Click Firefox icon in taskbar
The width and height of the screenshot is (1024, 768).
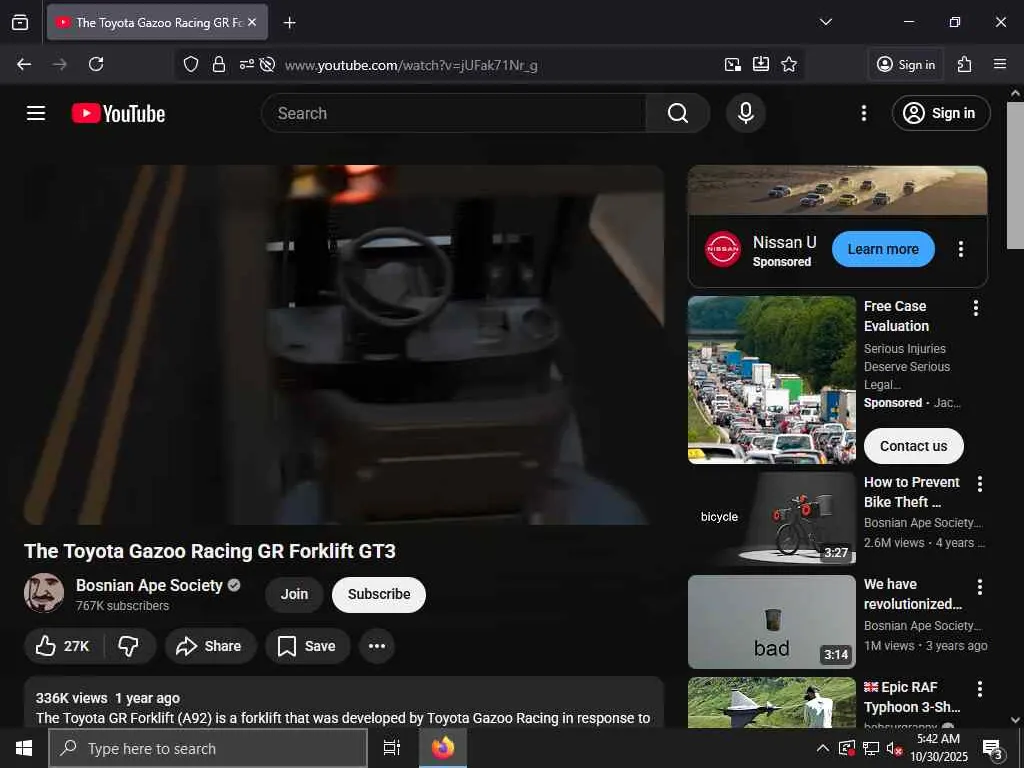coord(443,748)
